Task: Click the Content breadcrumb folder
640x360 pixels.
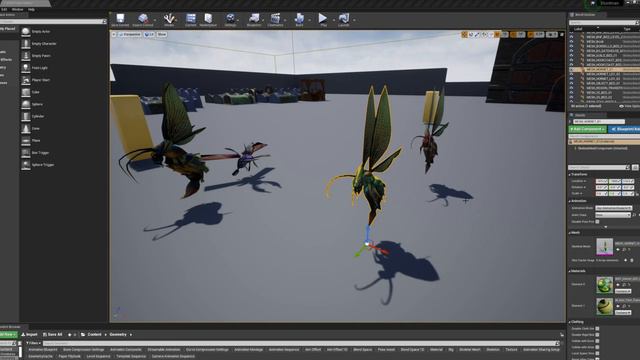Action: [94, 335]
